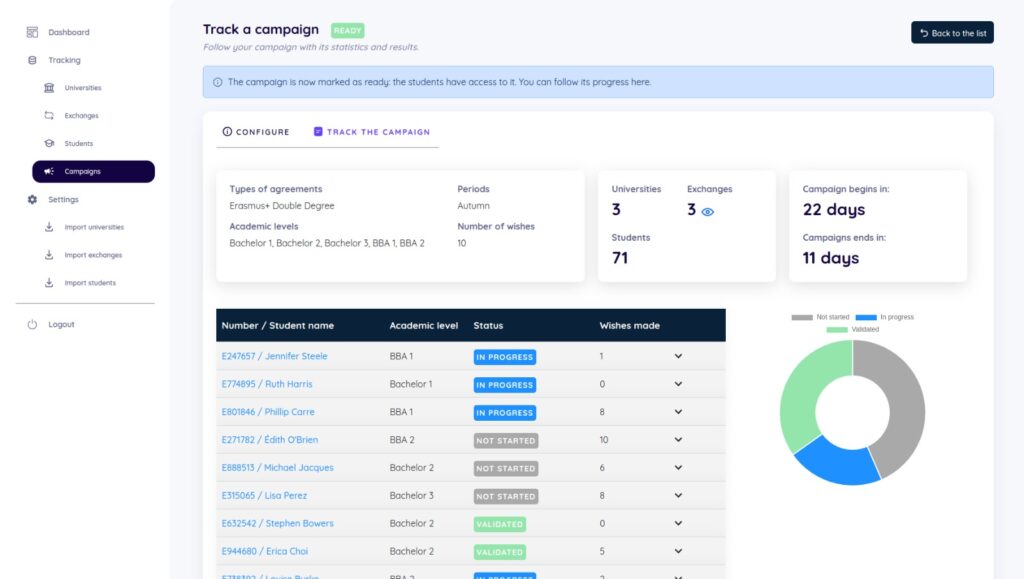
Task: Click the Universities building icon
Action: [x=49, y=87]
